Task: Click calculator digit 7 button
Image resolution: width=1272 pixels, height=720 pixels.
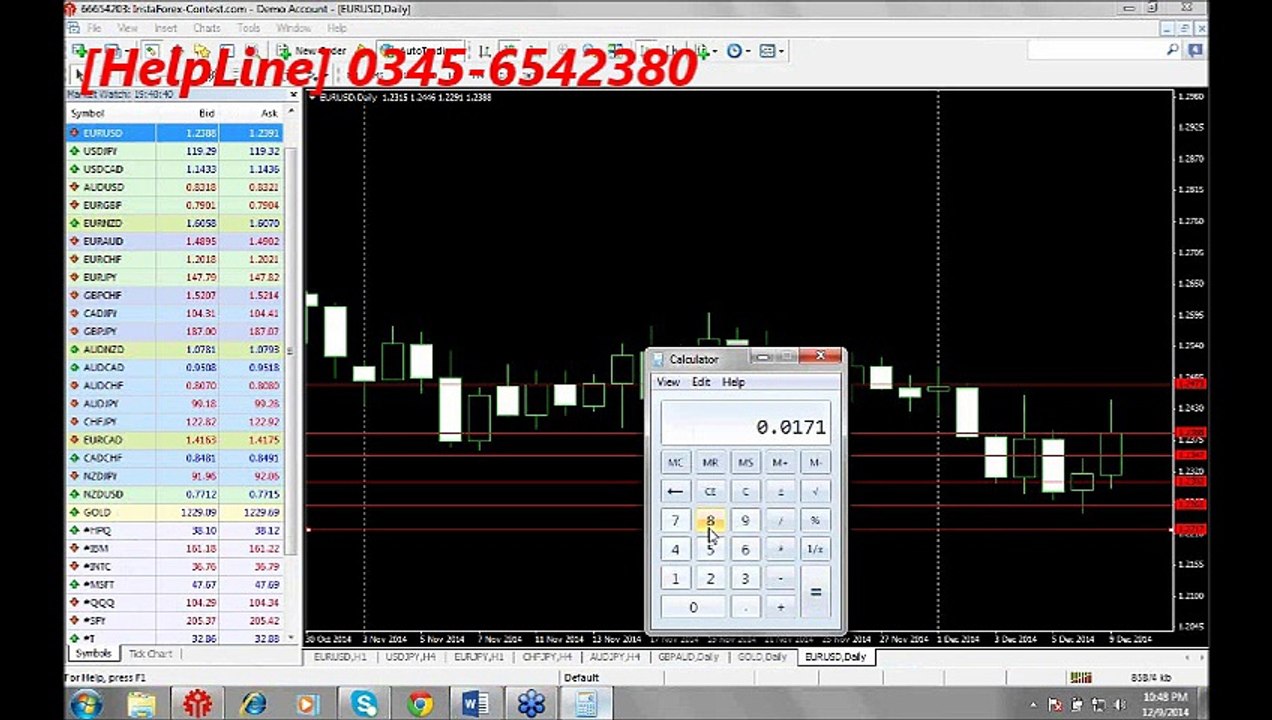Action: (675, 521)
